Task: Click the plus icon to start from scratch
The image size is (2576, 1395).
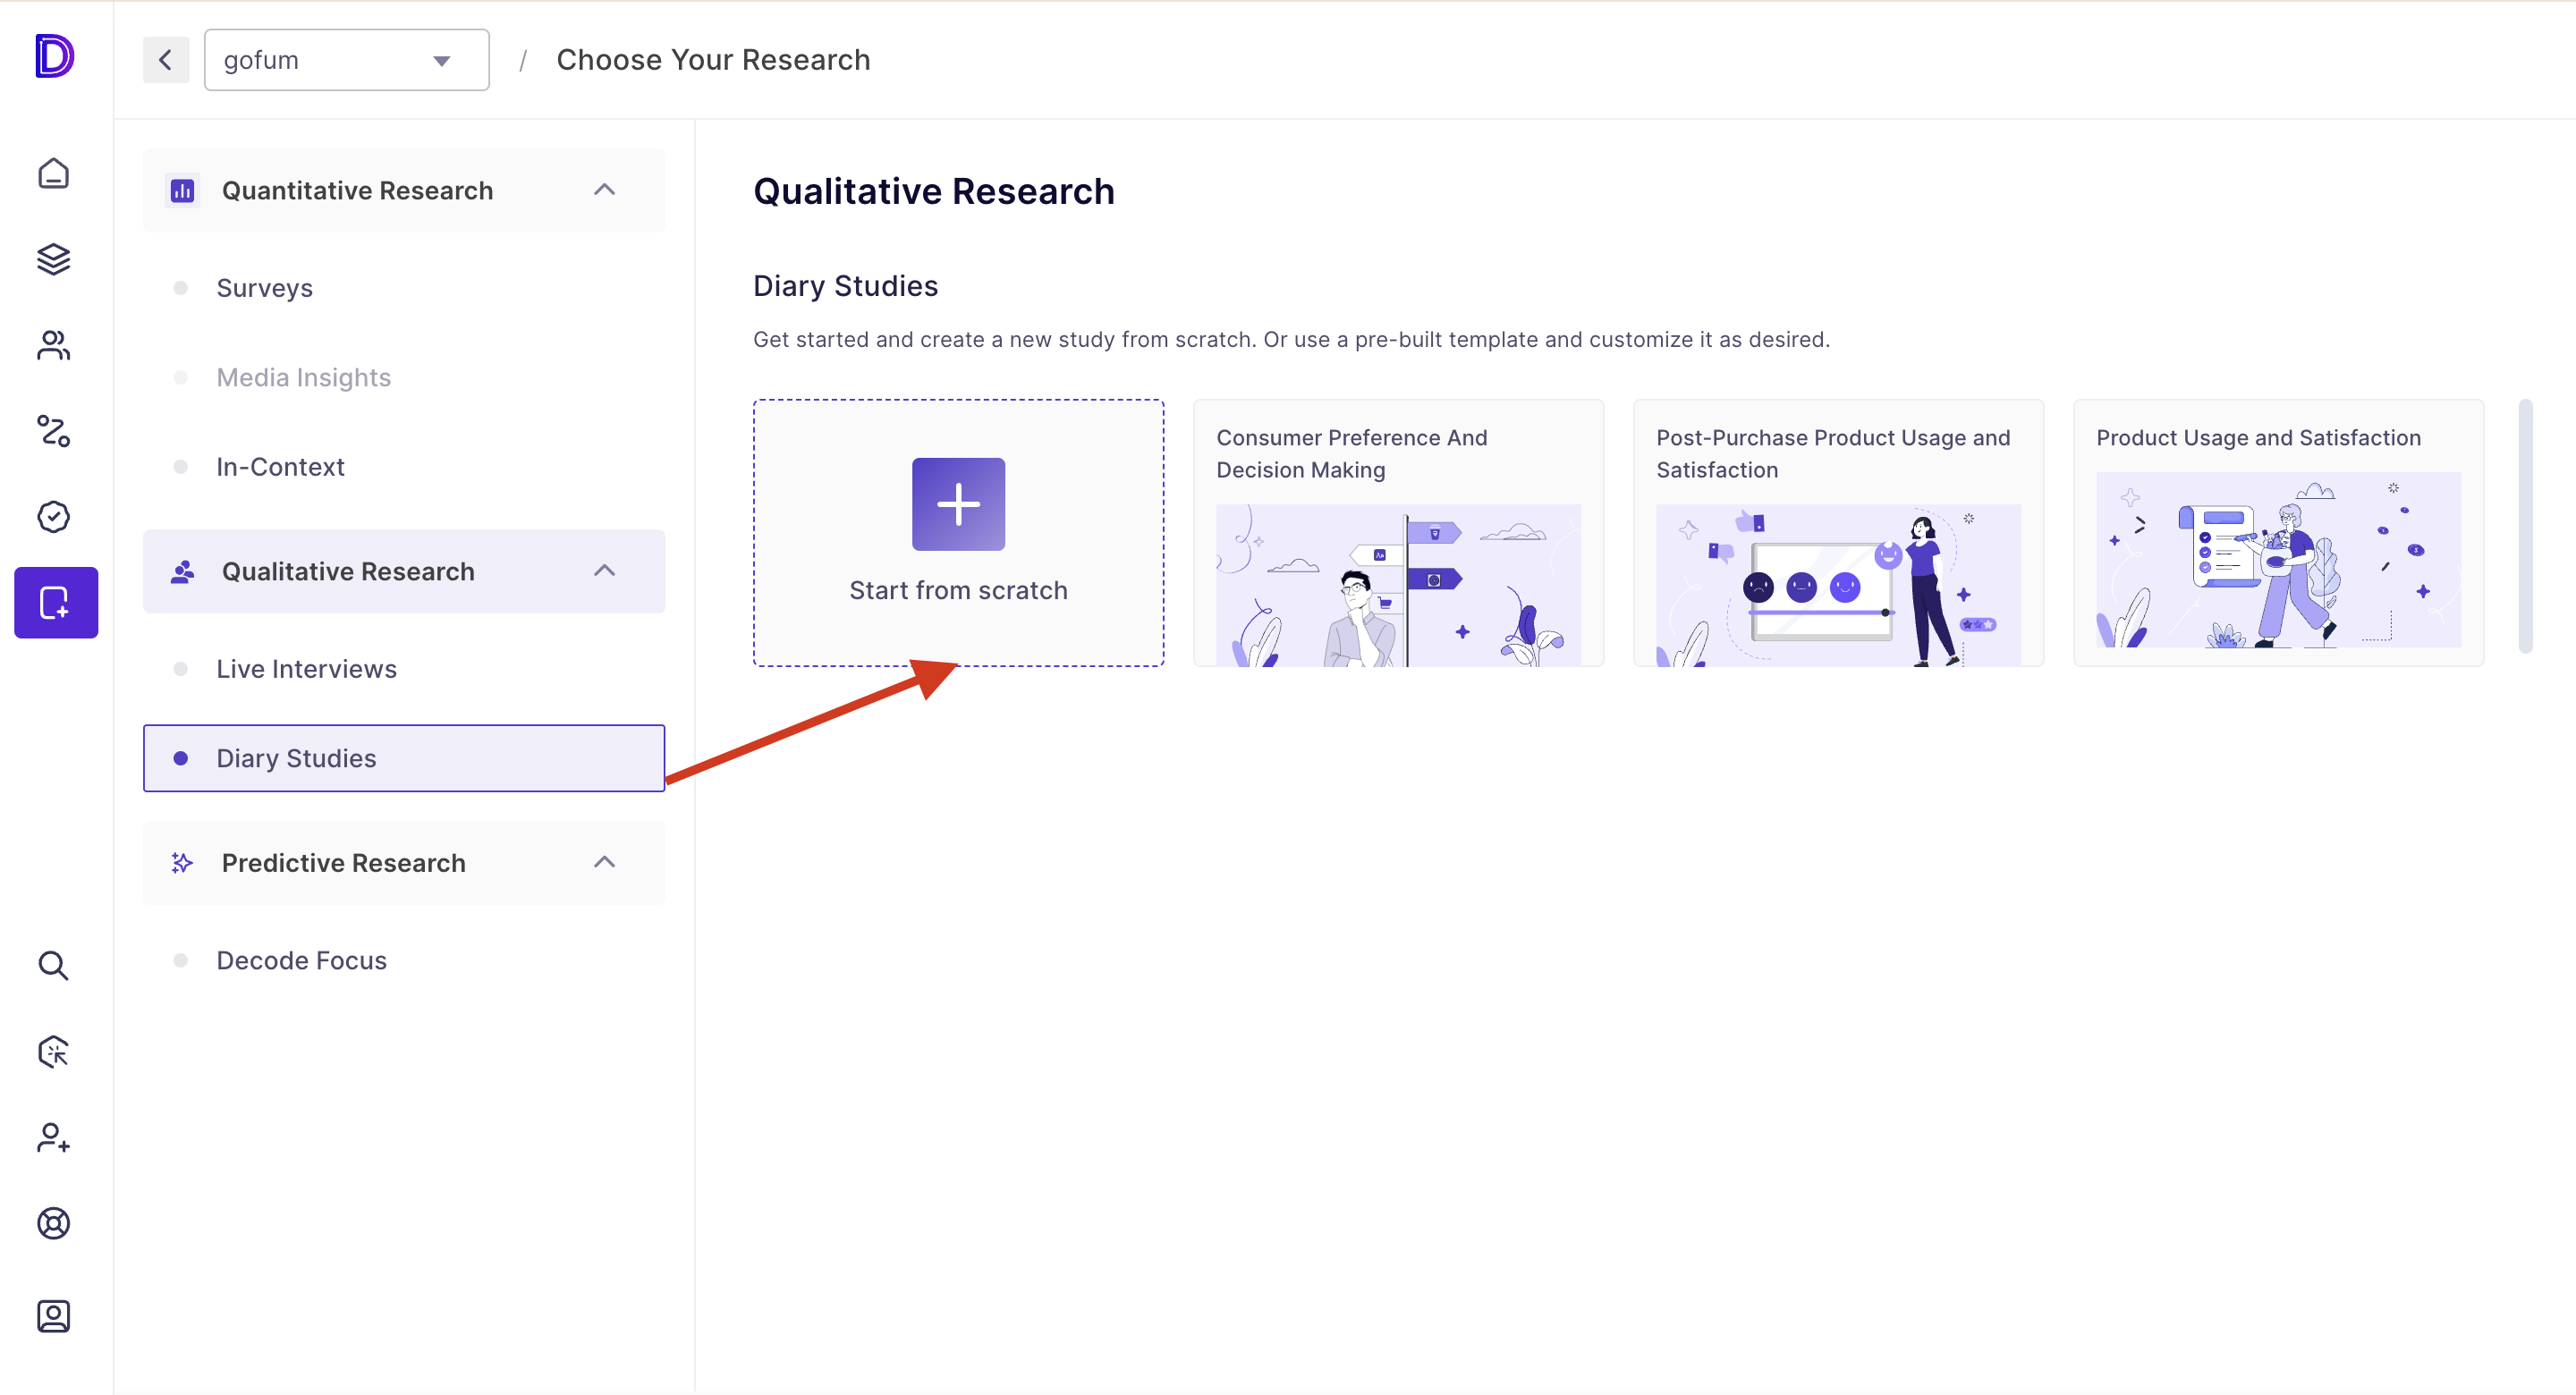Action: (958, 504)
